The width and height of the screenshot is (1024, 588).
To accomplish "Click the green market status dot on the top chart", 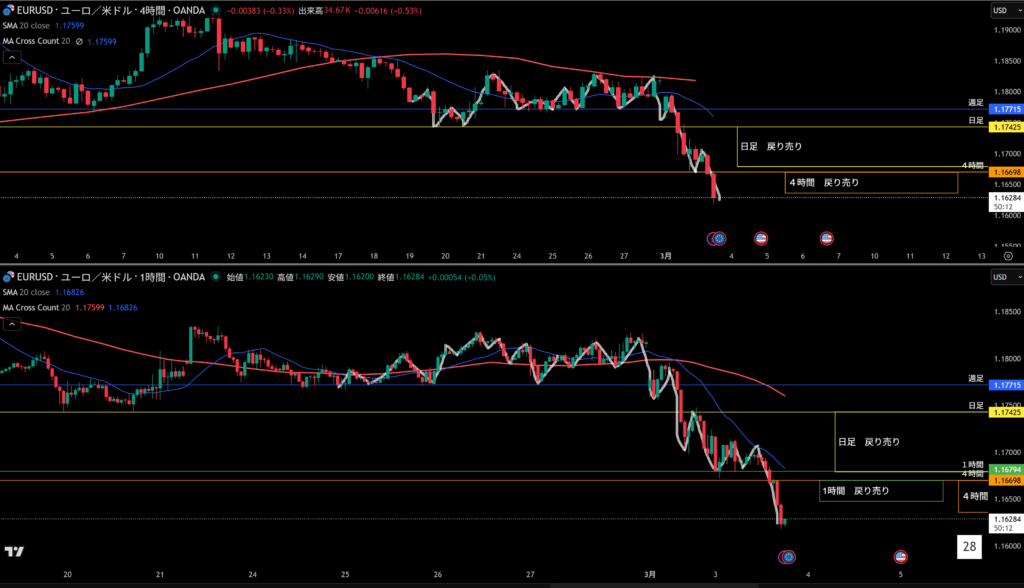I will (218, 11).
